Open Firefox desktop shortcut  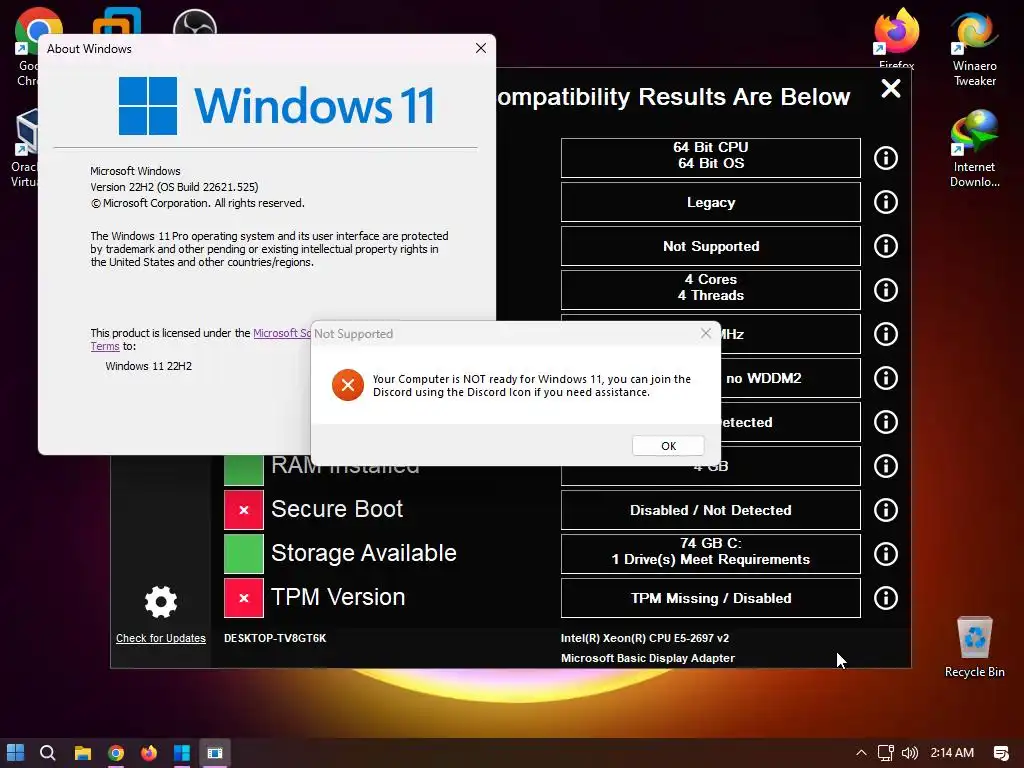click(897, 38)
